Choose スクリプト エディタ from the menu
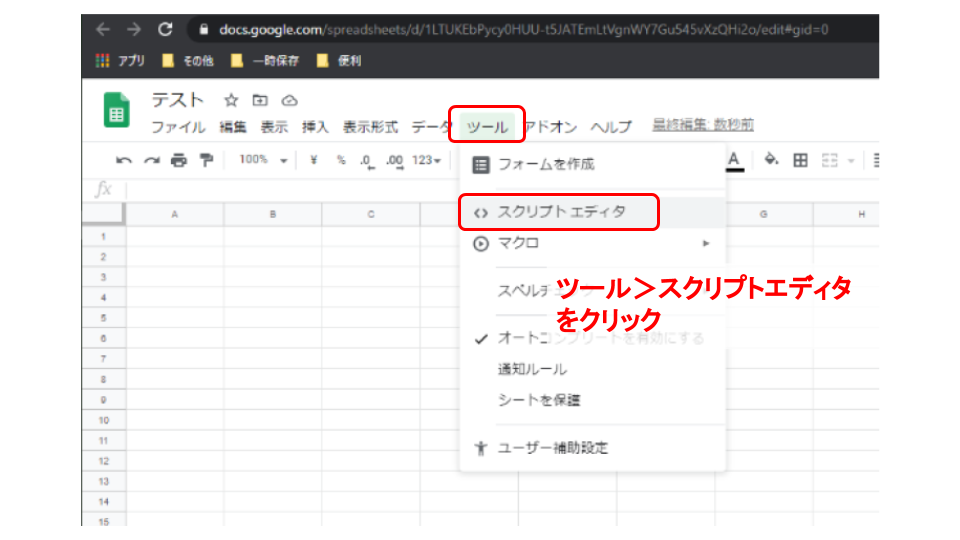960x540 pixels. (x=593, y=212)
